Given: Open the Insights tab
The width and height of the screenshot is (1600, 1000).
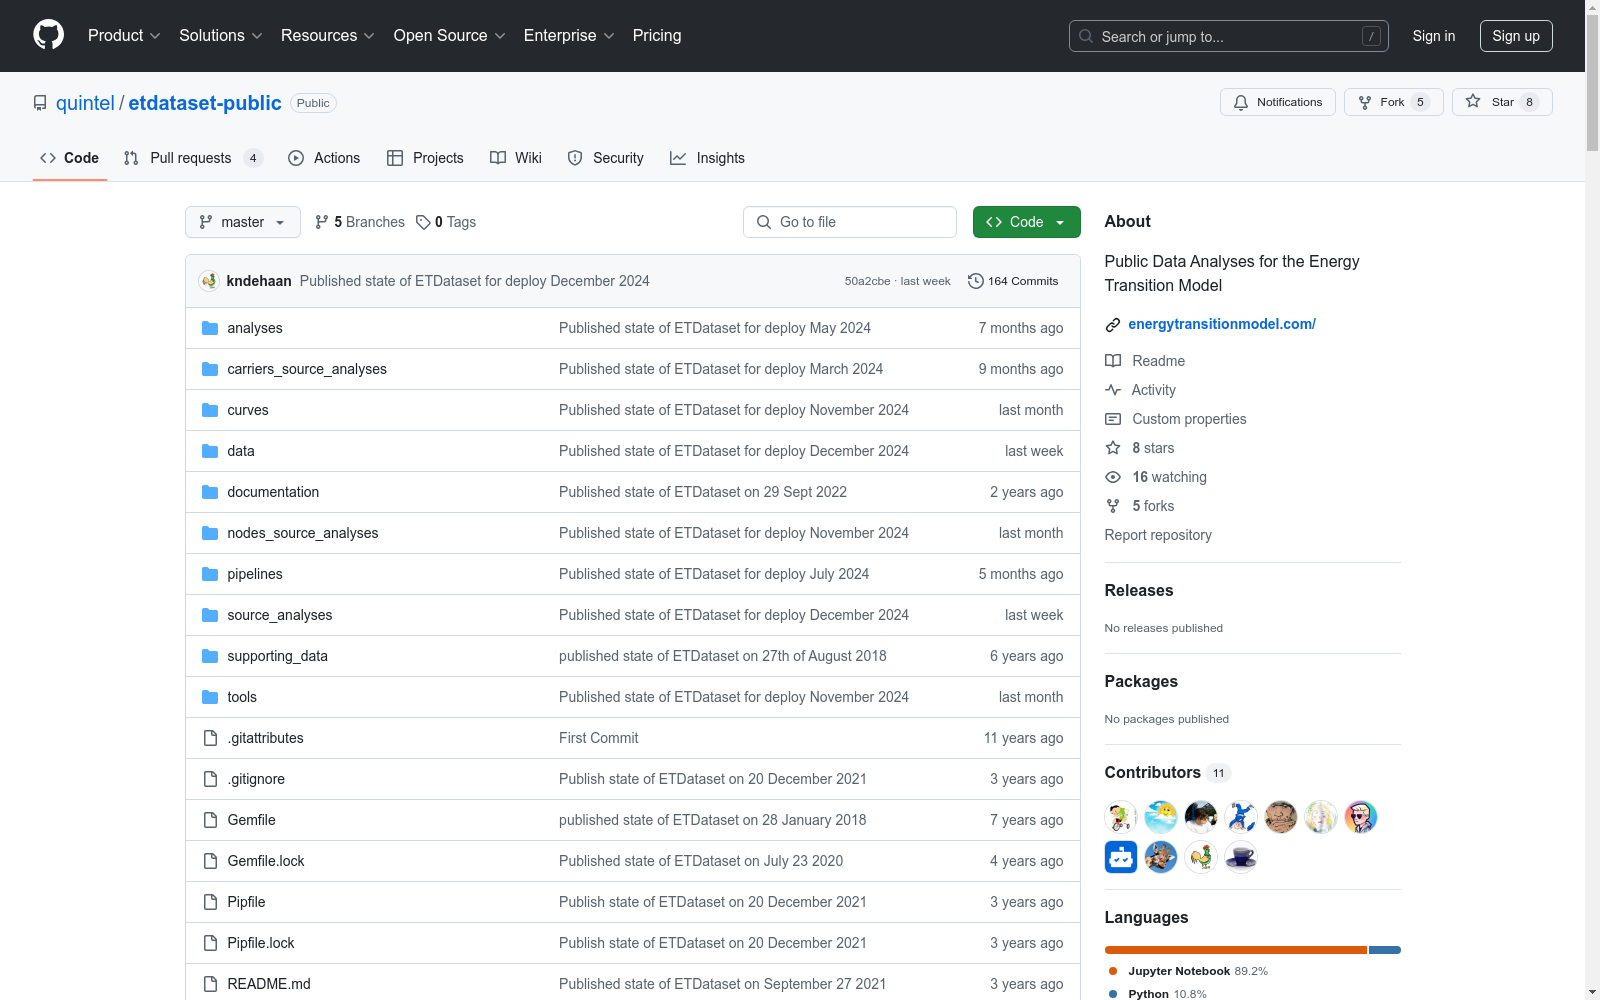Looking at the screenshot, I should click(707, 158).
